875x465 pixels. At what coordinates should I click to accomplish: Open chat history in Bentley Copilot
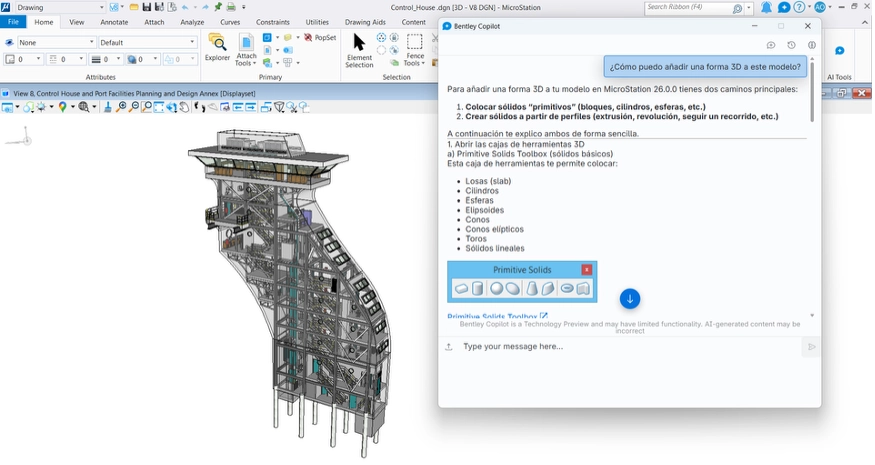coord(791,45)
